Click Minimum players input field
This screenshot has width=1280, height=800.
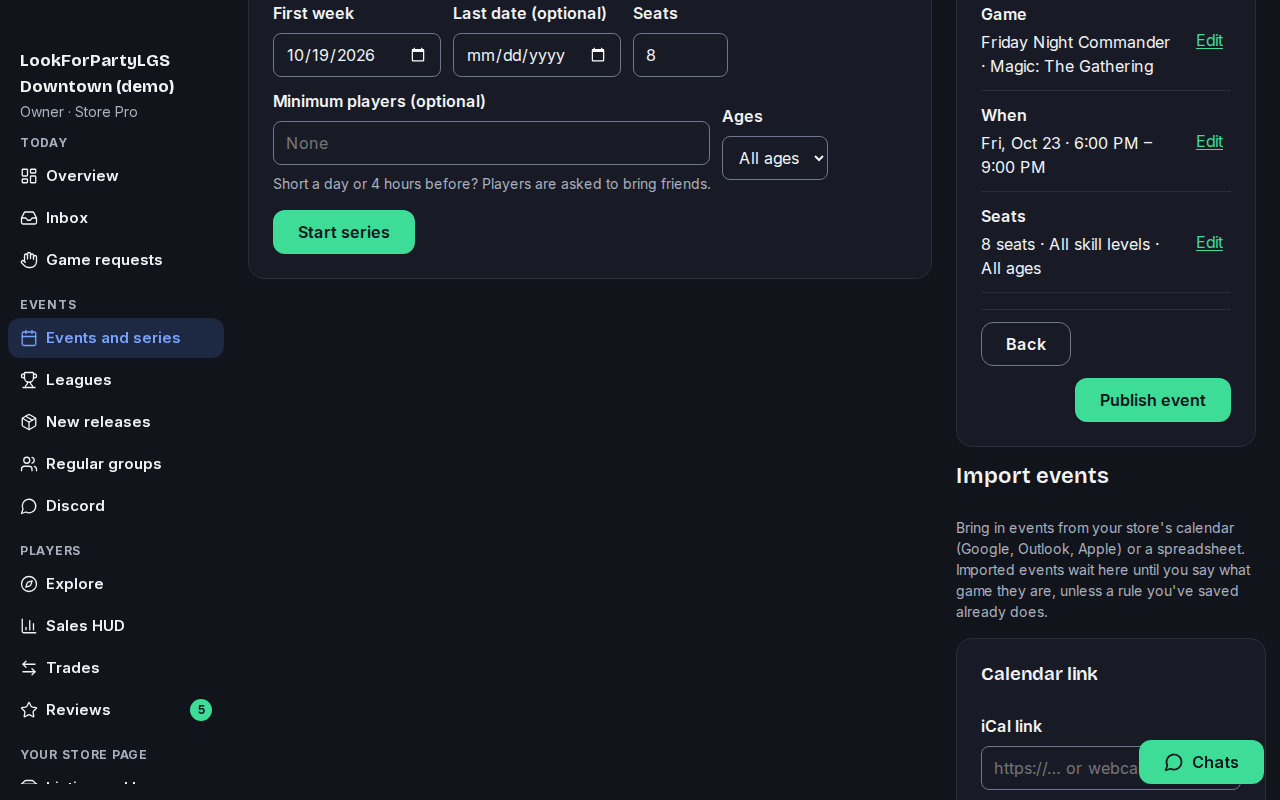click(491, 143)
